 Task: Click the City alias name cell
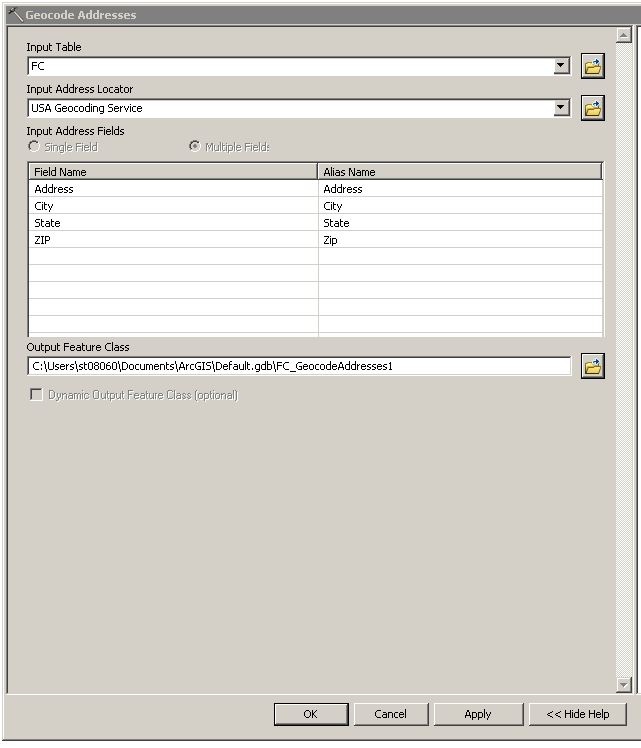460,206
